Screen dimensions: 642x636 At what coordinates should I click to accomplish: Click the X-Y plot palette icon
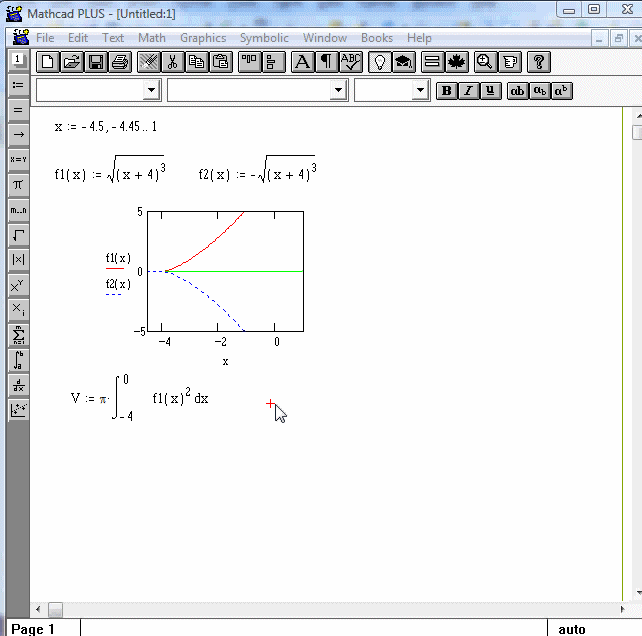pos(18,410)
